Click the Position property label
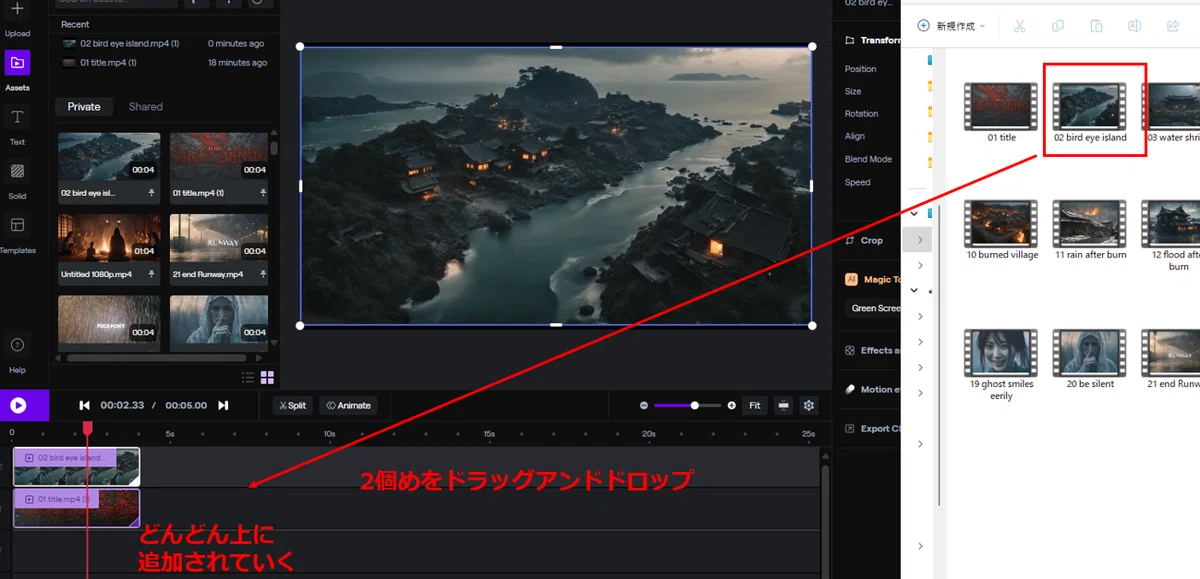1200x579 pixels. tap(860, 69)
